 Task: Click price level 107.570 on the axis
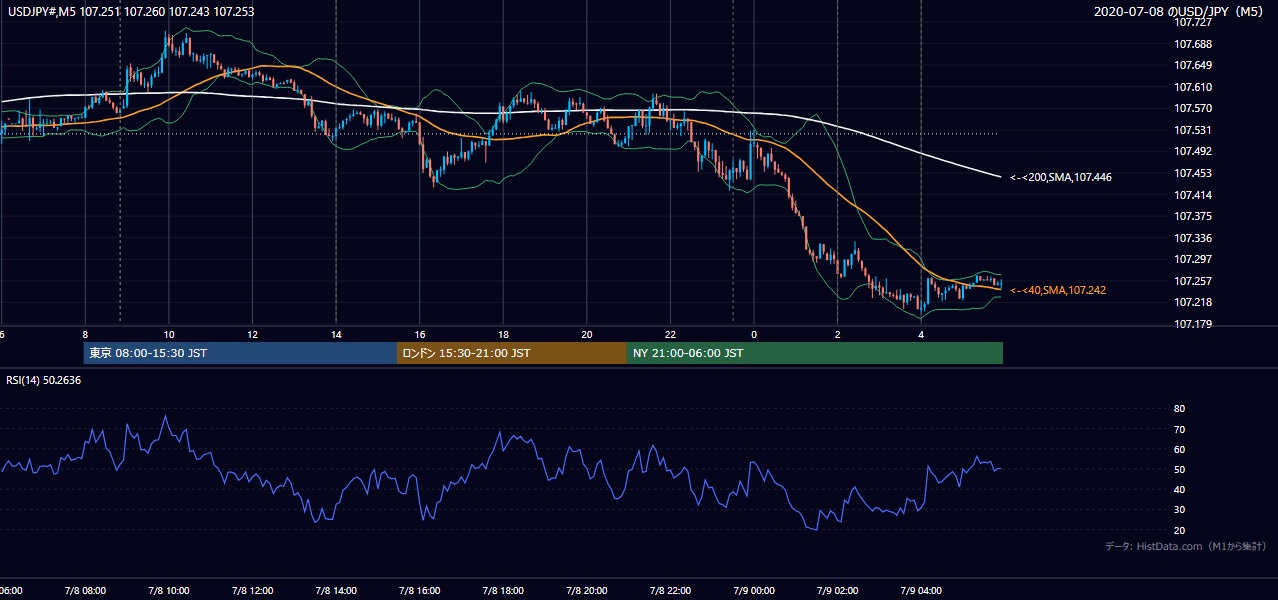[x=1193, y=108]
